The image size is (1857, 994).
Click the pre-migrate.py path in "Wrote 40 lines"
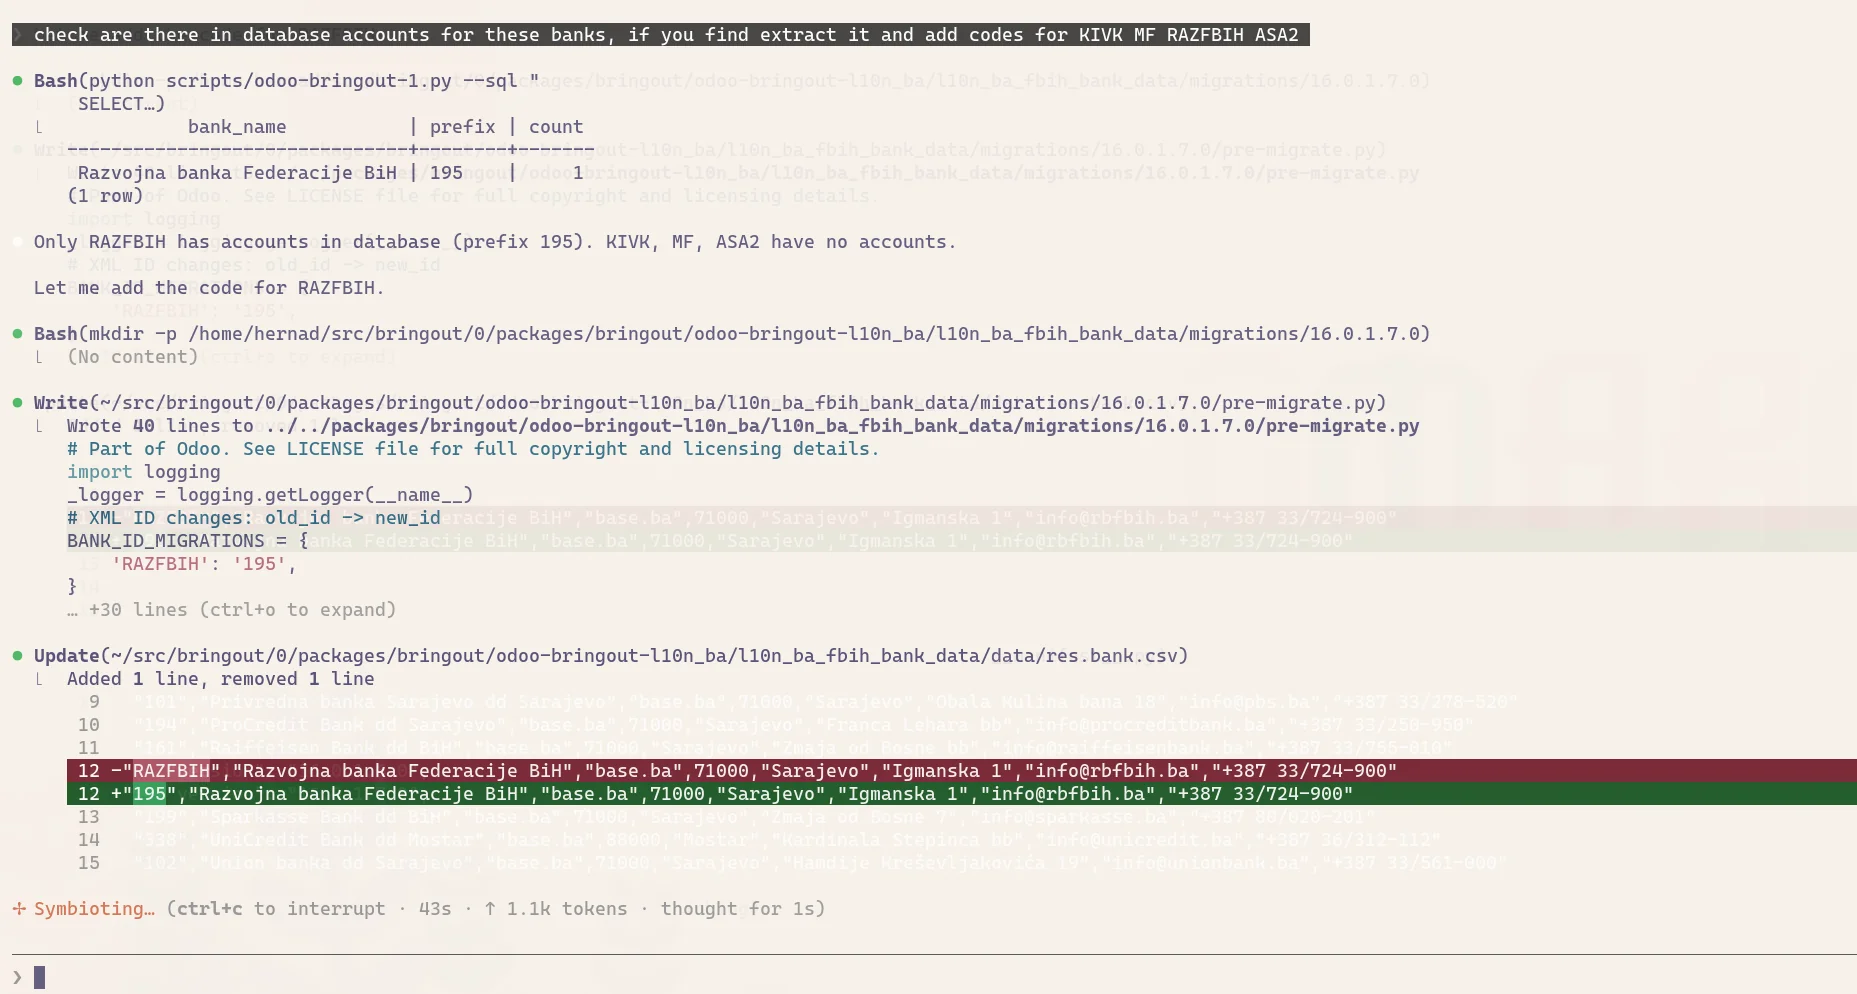tap(842, 426)
